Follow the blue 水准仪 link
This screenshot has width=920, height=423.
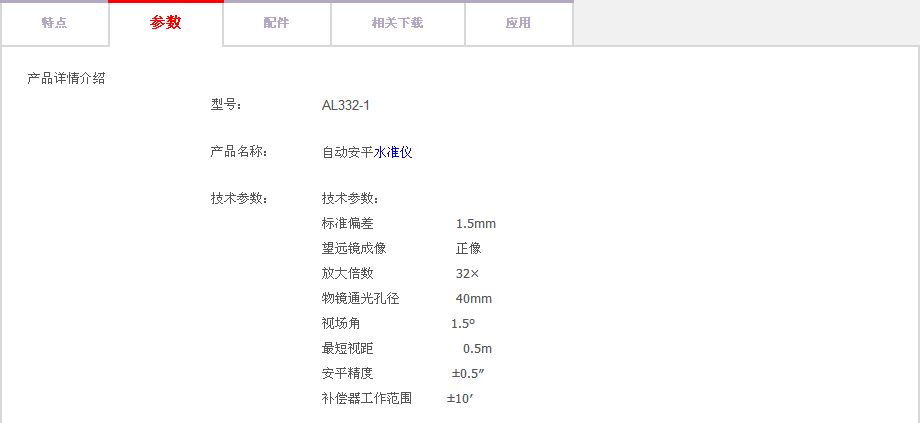coord(393,152)
